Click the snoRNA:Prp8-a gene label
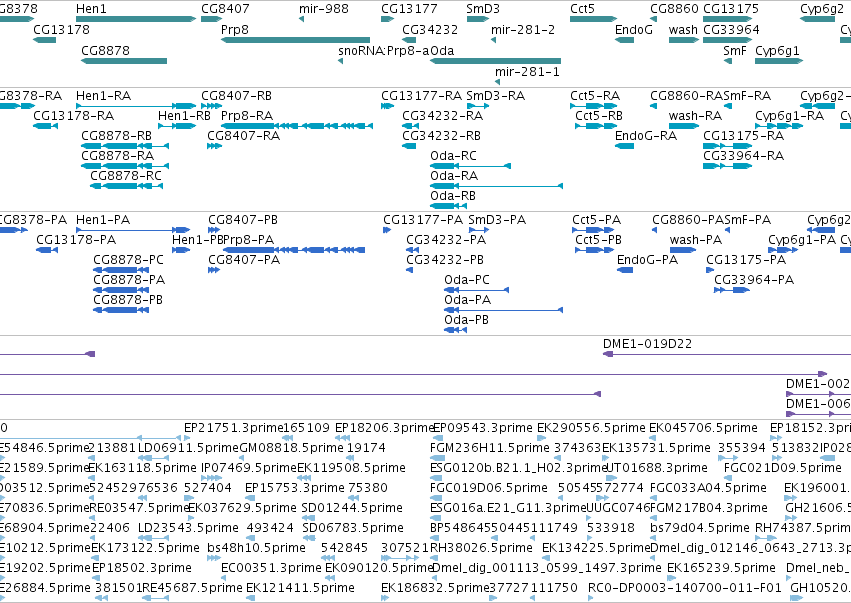The width and height of the screenshot is (851, 603). 384,50
